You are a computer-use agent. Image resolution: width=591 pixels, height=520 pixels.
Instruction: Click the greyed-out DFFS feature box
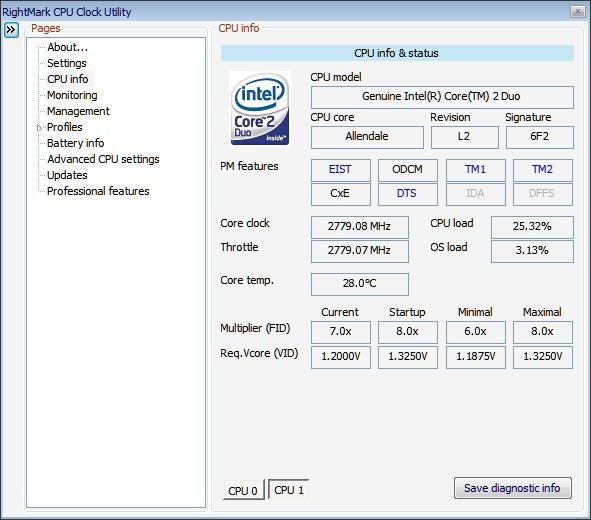543,194
